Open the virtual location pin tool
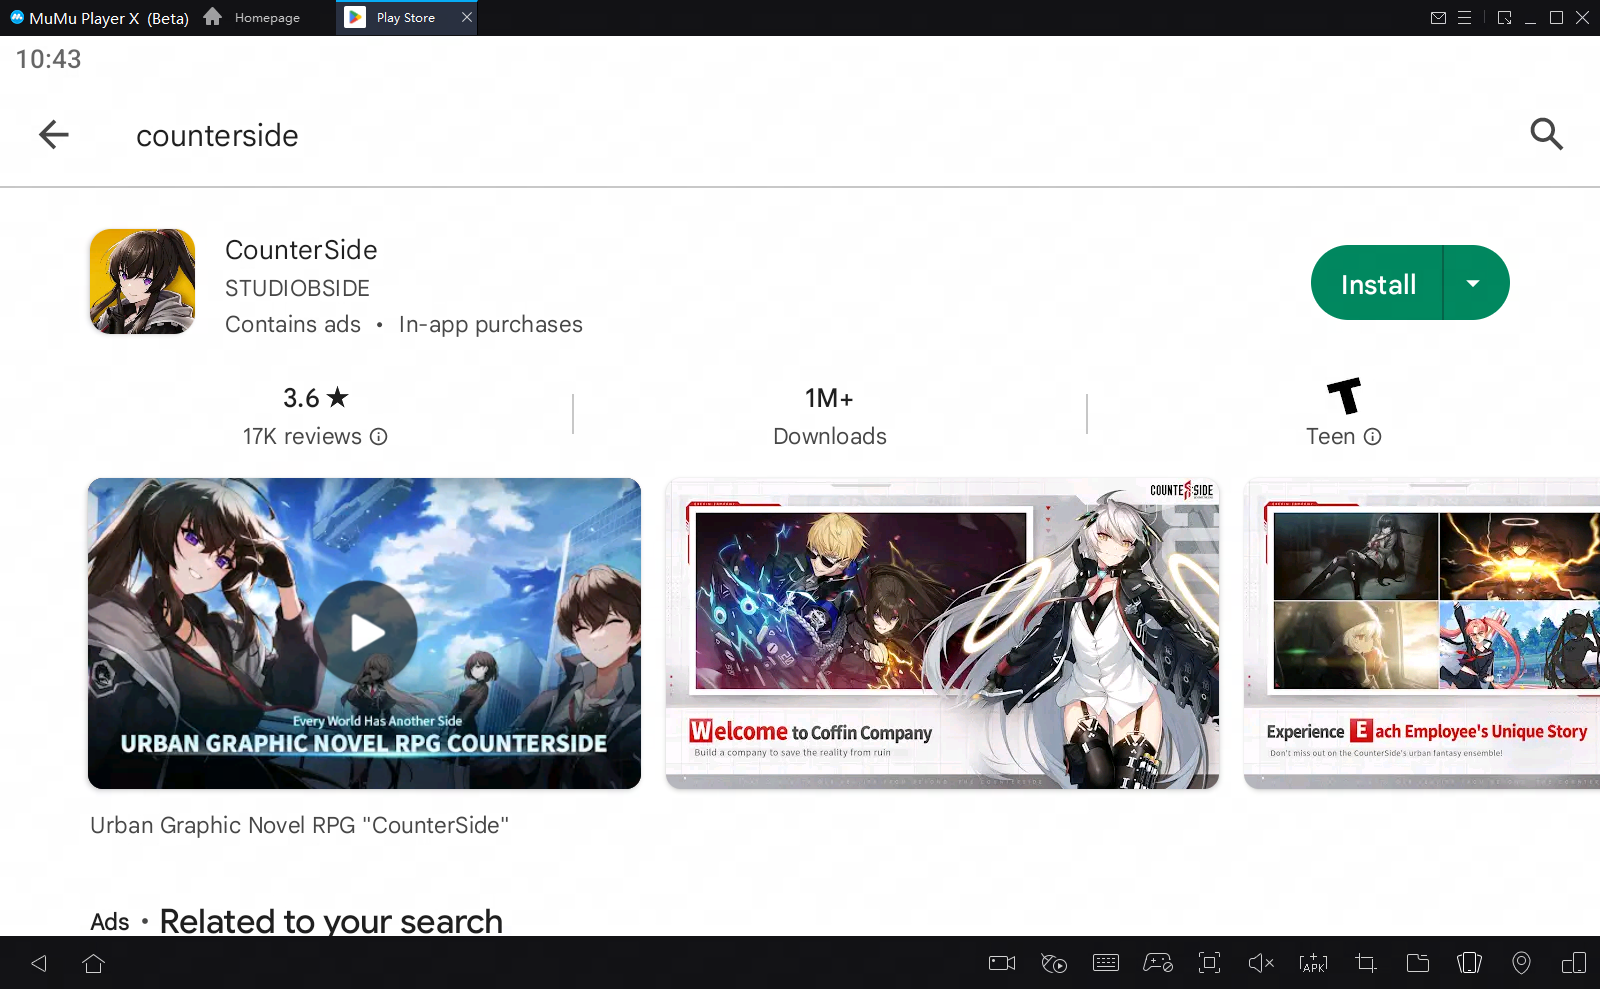The image size is (1600, 989). click(1521, 963)
